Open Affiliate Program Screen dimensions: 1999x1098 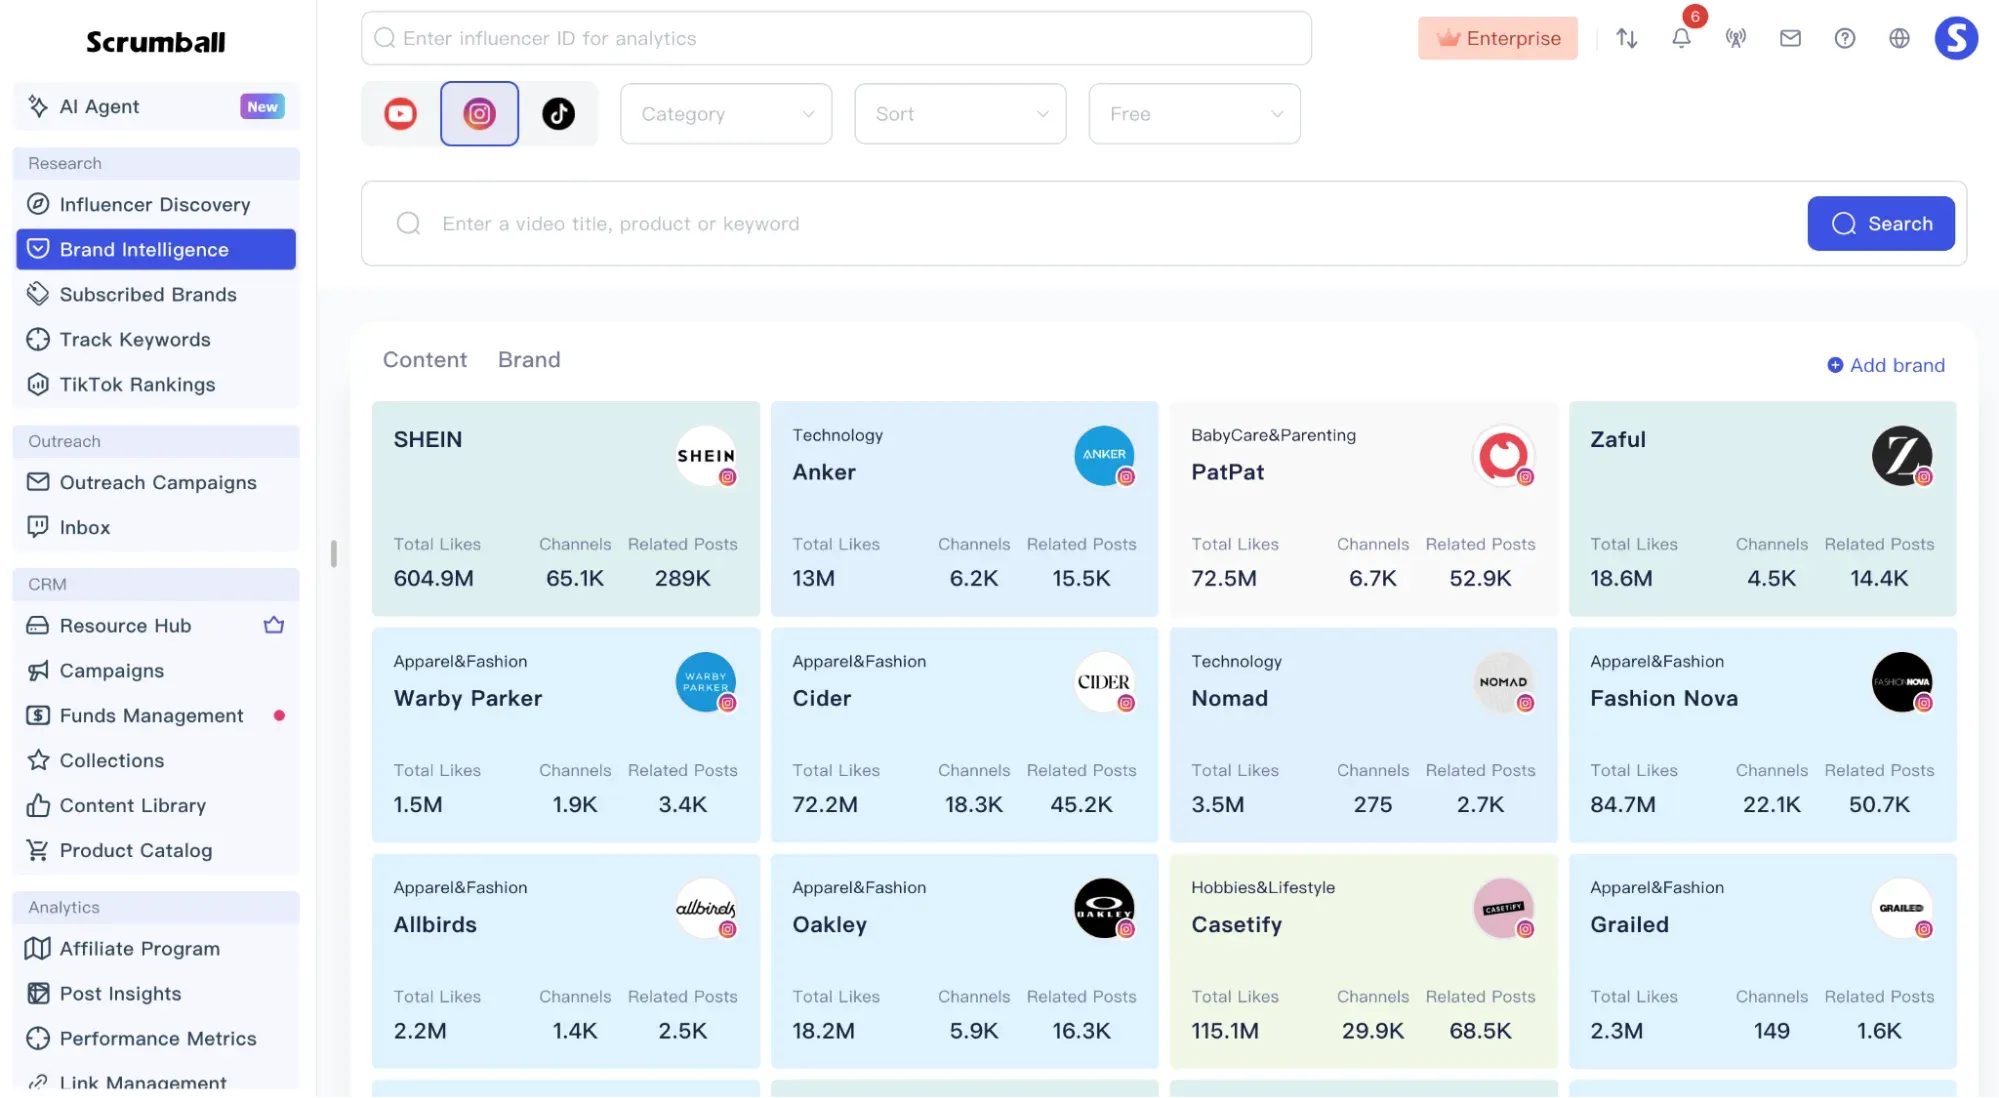156,948
